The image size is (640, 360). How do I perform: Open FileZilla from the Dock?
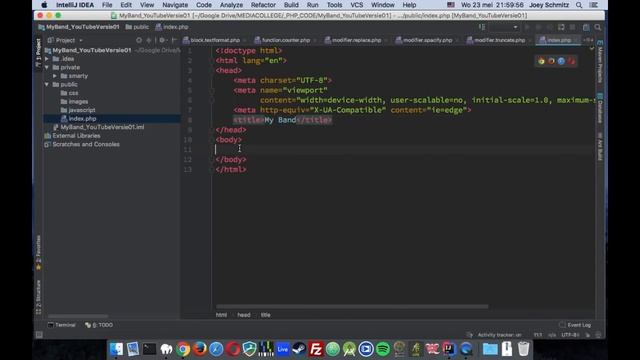click(316, 349)
